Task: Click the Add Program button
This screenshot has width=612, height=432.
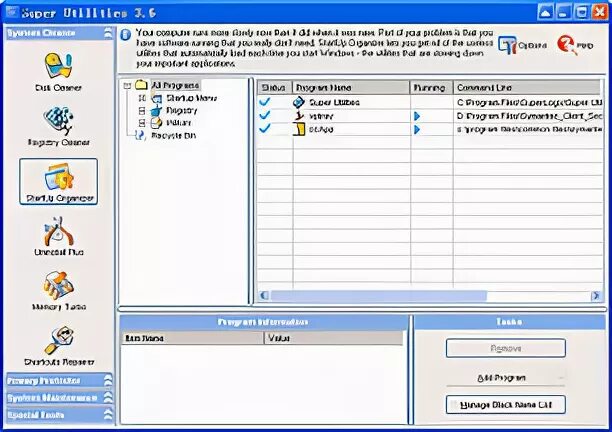Action: 505,378
